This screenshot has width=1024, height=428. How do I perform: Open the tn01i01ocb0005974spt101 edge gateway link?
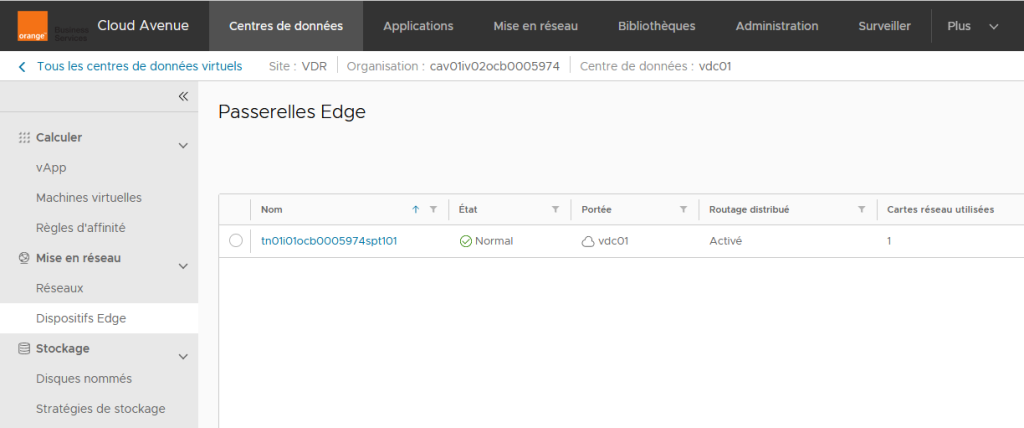329,241
